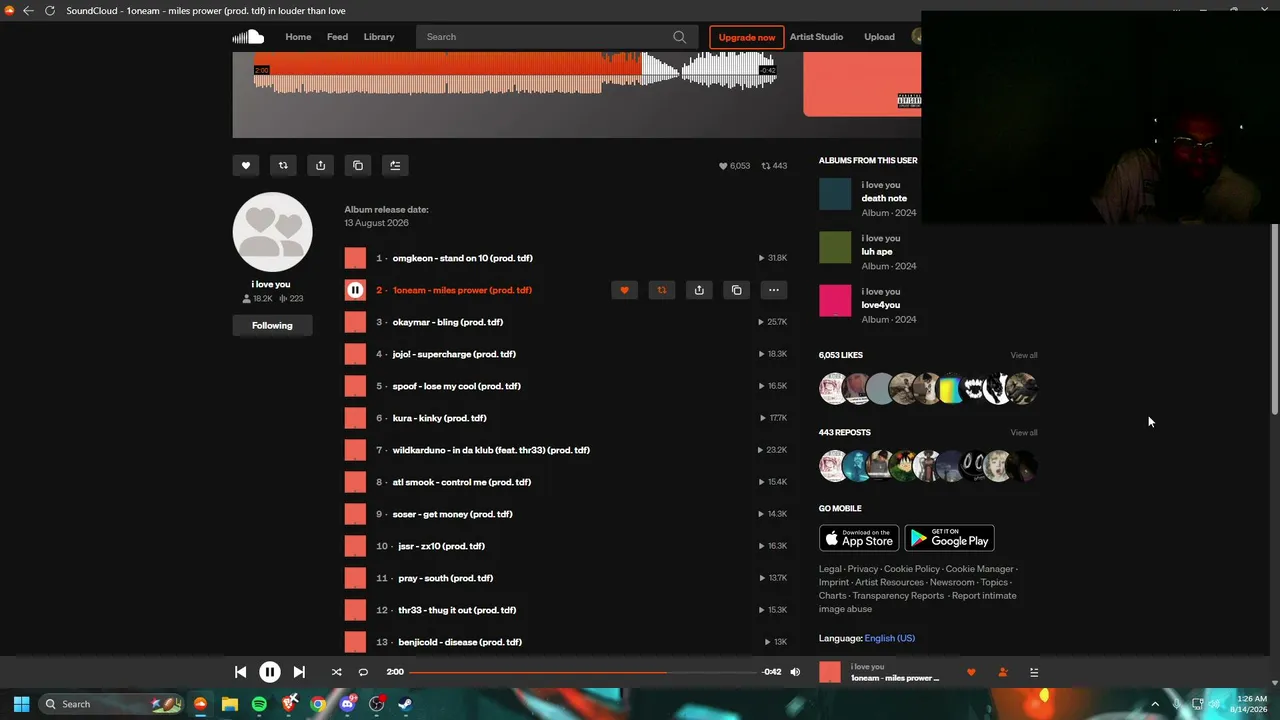1280x720 pixels.
Task: Change language via English (US) link
Action: click(890, 638)
